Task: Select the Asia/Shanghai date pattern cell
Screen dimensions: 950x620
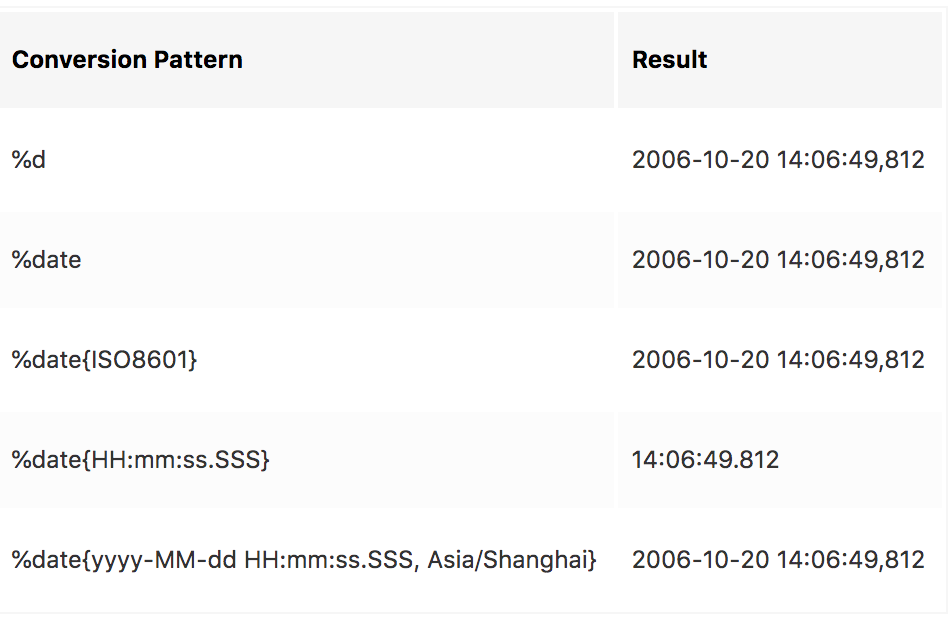Action: 307,559
